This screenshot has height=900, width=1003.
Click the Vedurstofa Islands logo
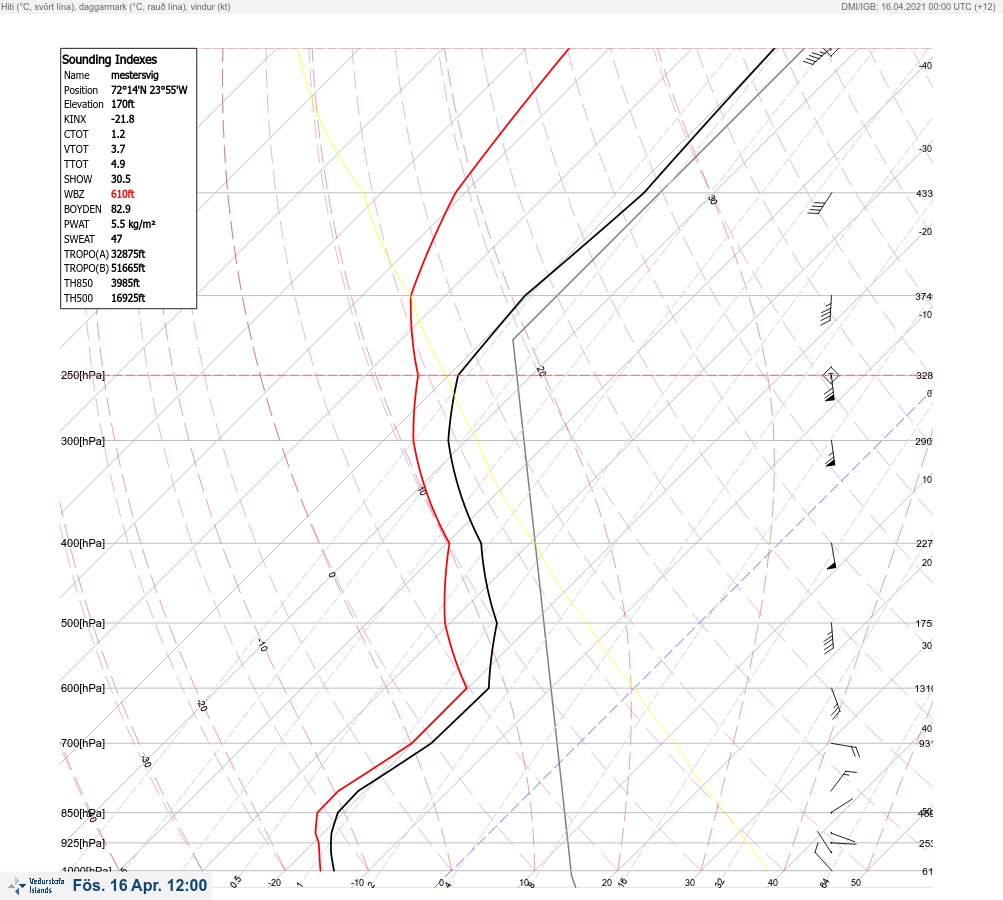click(x=36, y=885)
